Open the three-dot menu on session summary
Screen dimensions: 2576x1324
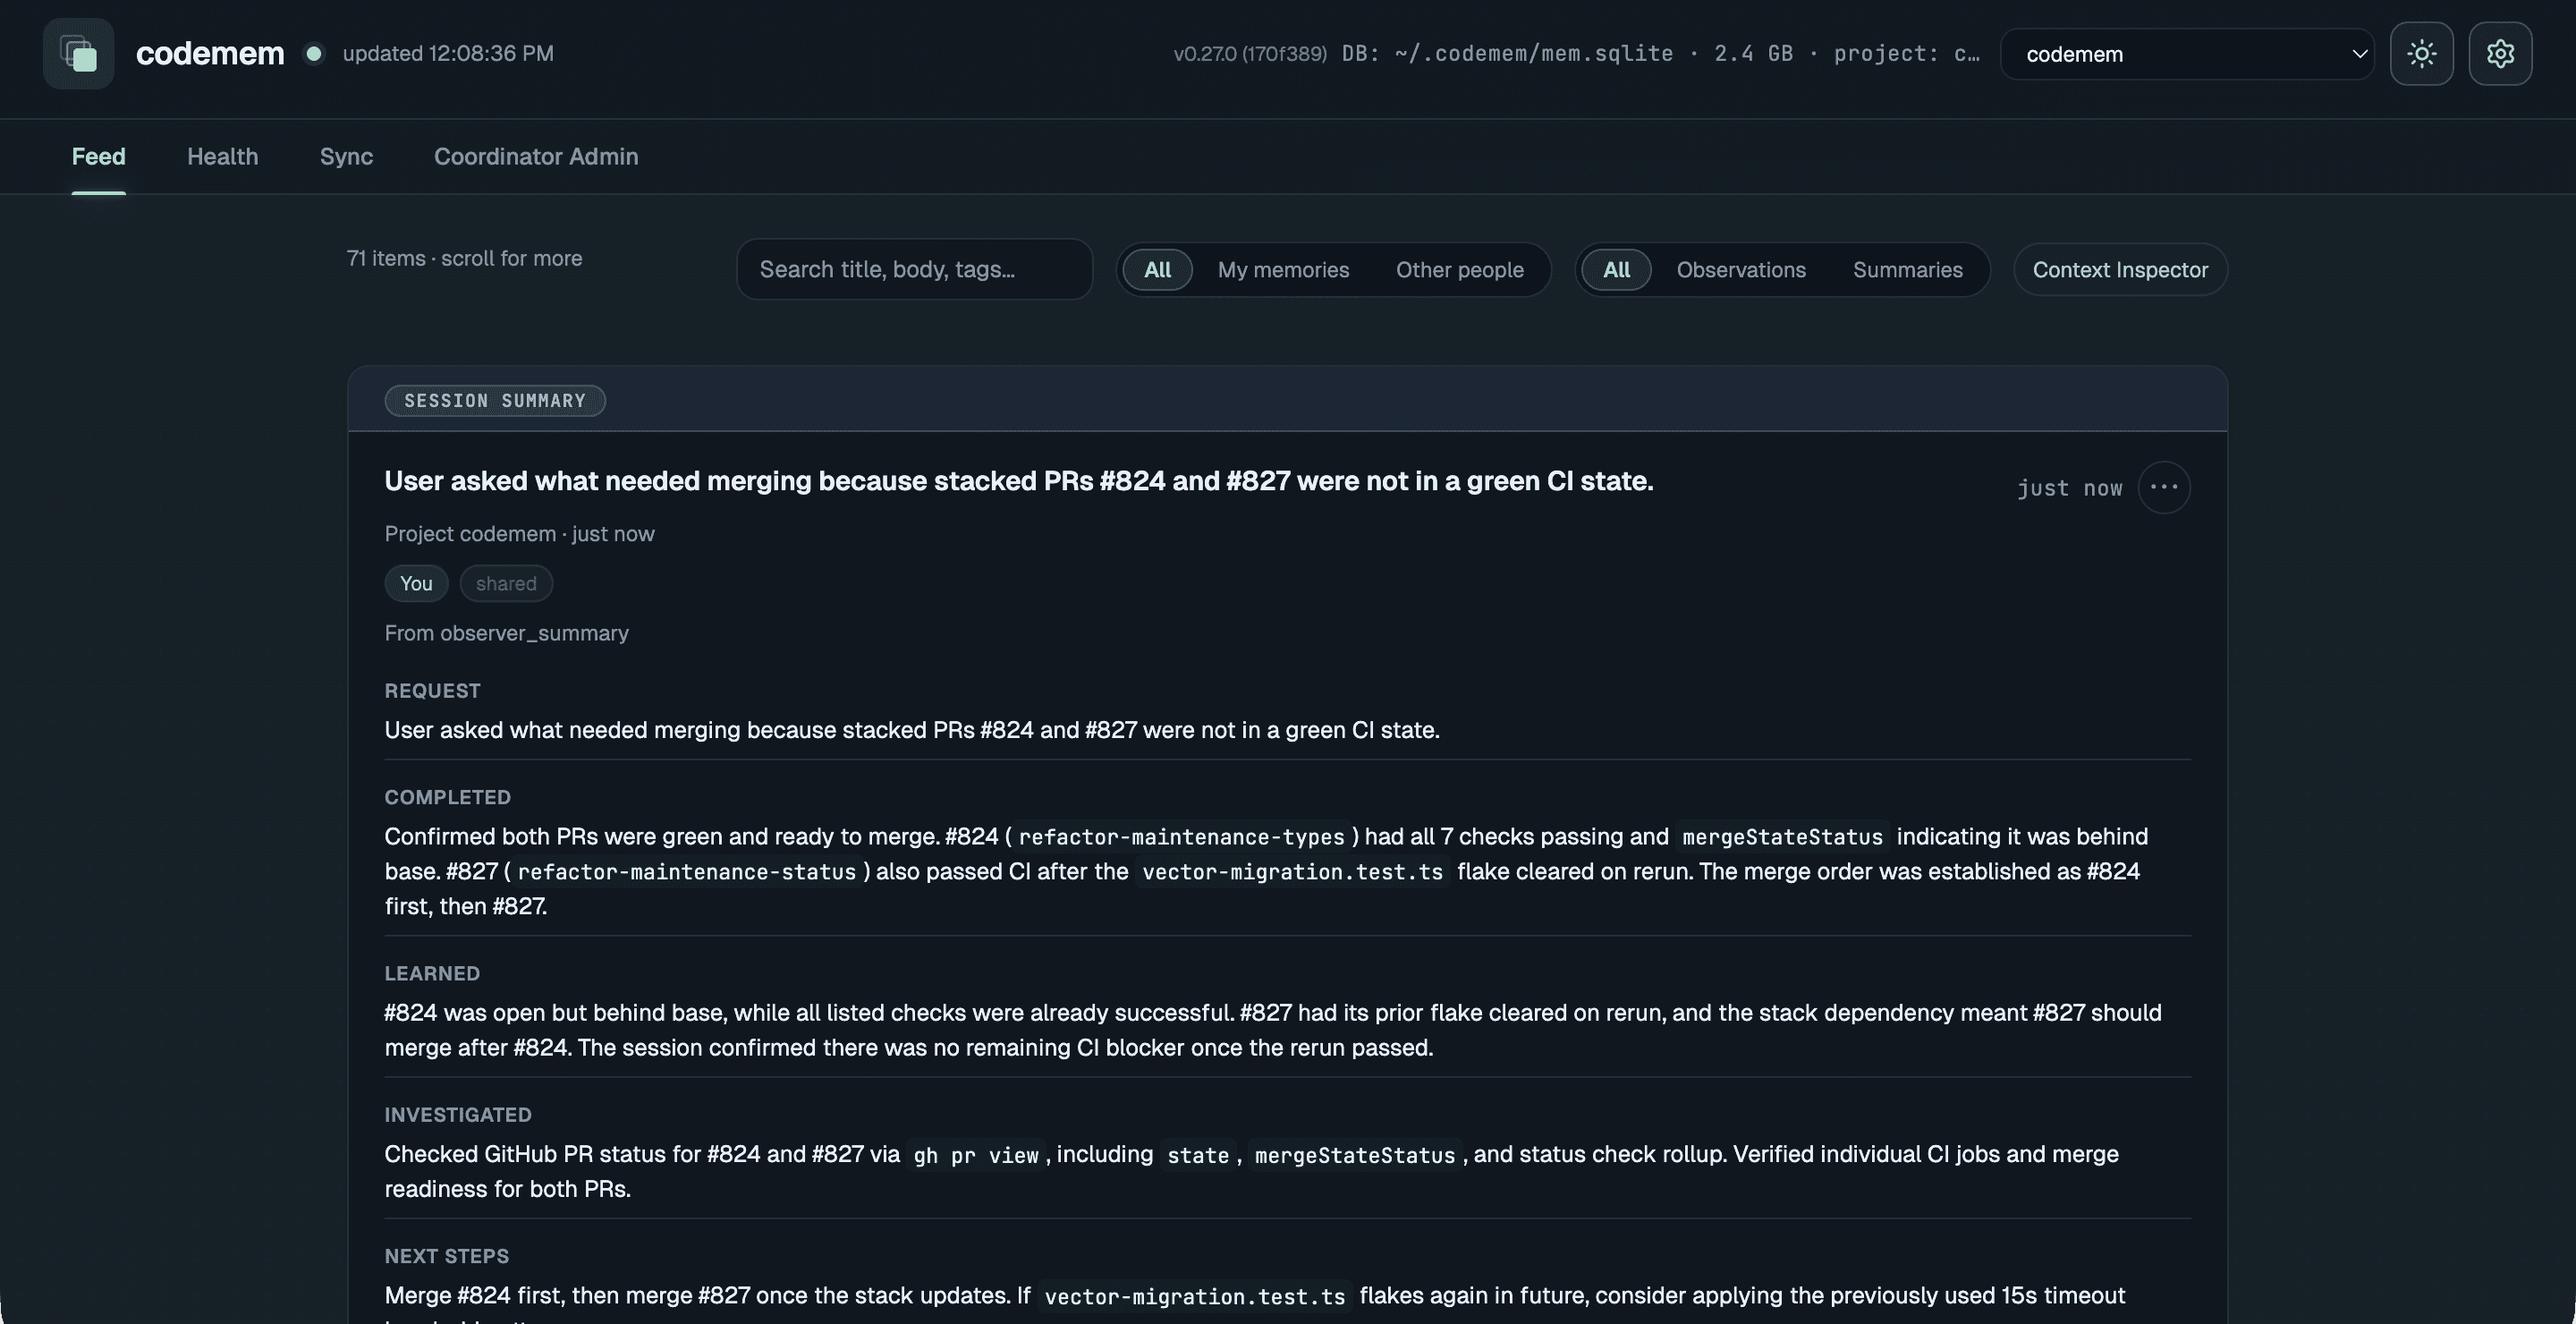coord(2164,487)
